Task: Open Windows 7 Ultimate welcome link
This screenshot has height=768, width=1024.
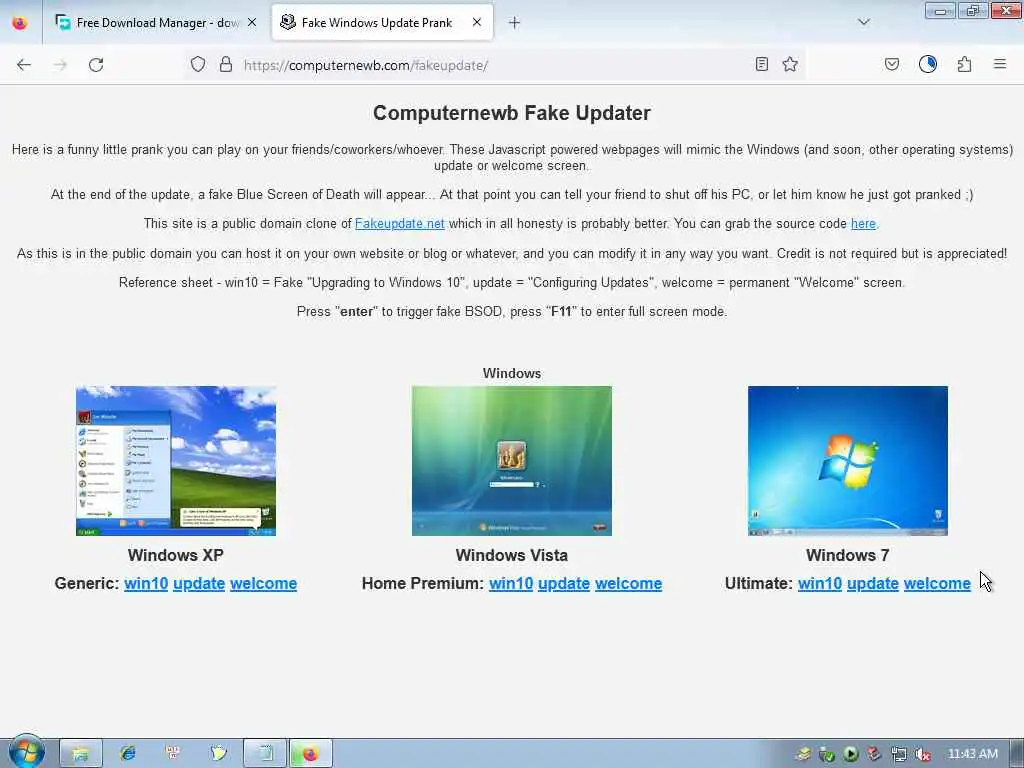Action: [x=937, y=583]
